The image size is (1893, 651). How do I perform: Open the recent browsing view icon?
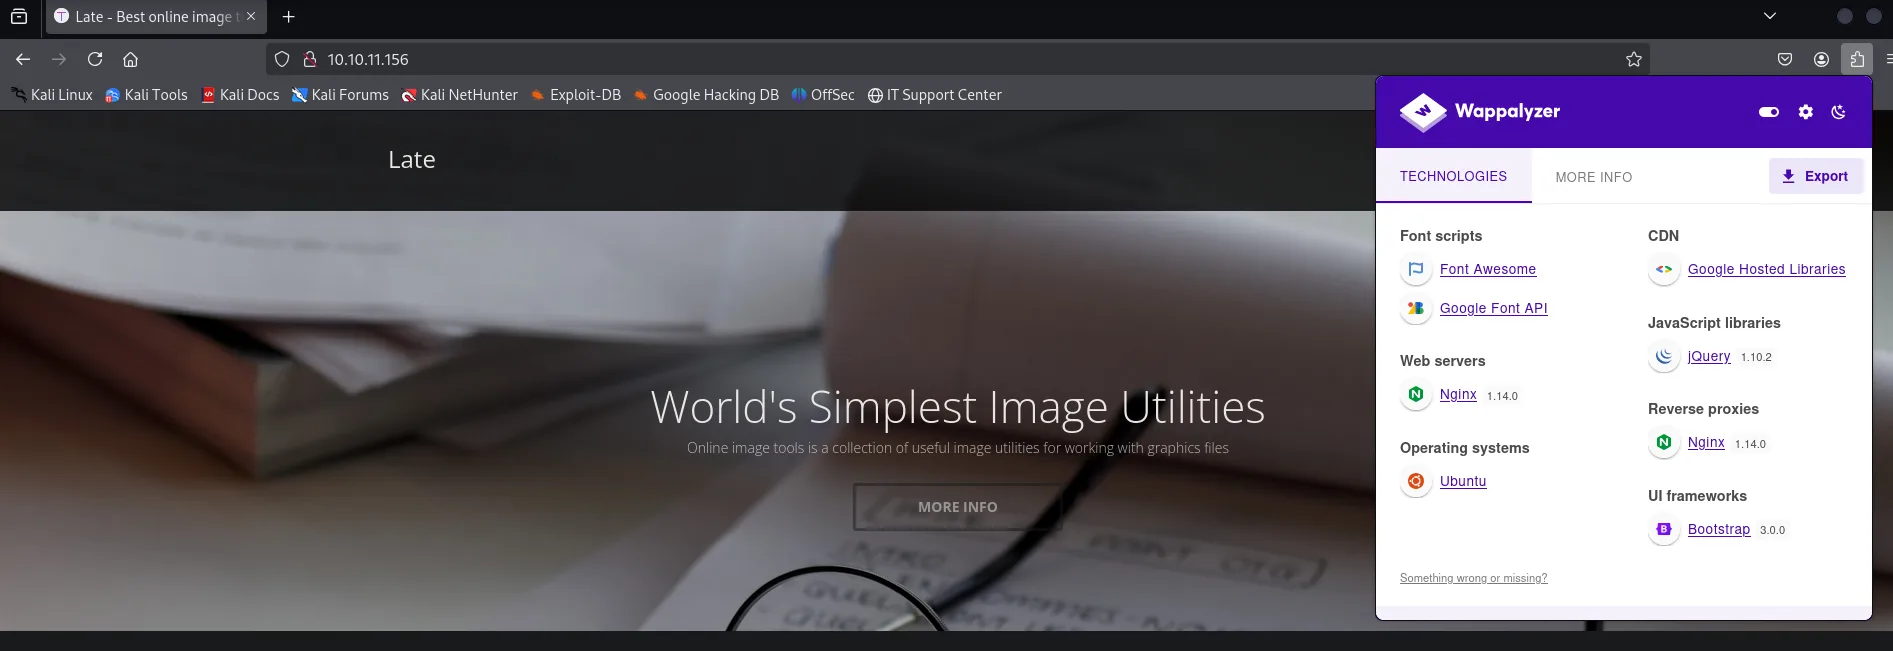point(19,16)
